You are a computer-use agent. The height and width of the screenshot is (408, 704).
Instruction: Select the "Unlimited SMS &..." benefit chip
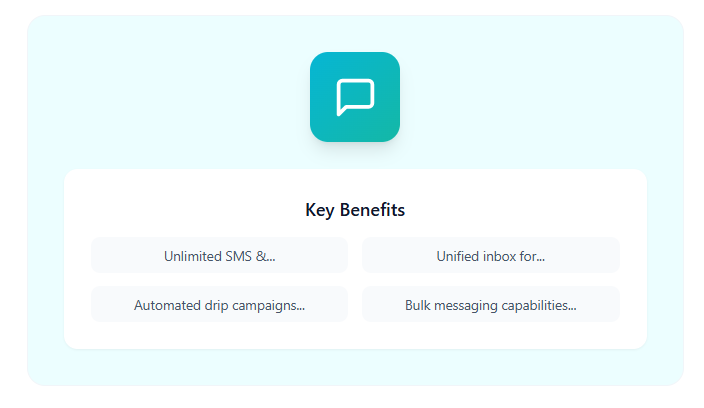(x=219, y=256)
